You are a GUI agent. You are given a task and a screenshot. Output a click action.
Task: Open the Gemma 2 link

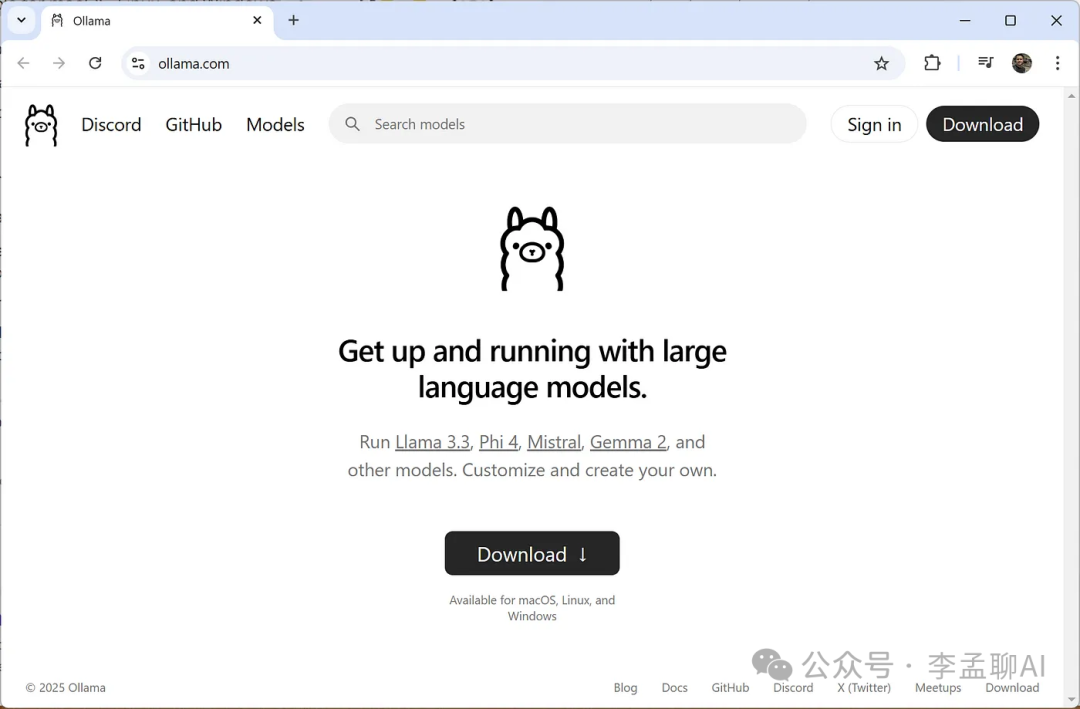pos(628,442)
